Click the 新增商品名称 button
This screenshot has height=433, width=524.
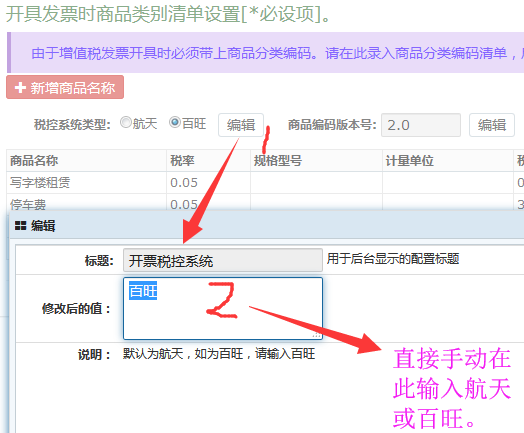pos(65,87)
